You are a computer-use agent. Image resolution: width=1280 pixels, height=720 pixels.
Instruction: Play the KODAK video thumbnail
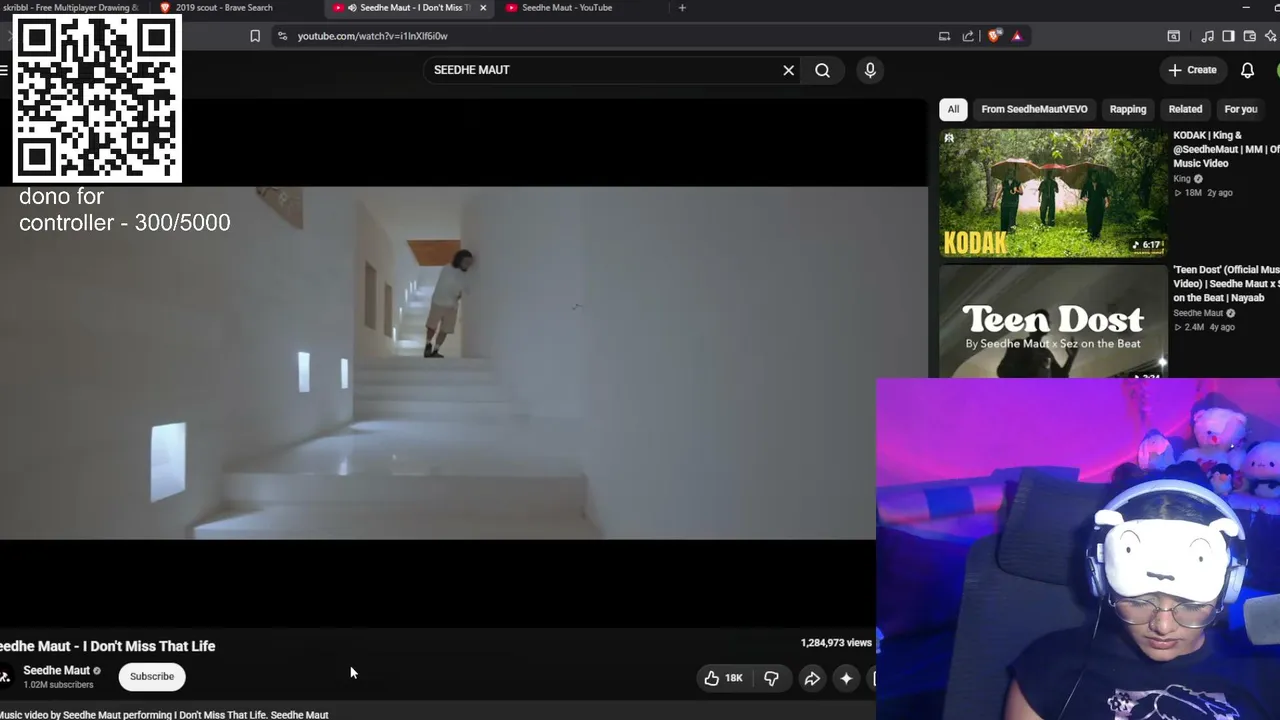(1053, 193)
